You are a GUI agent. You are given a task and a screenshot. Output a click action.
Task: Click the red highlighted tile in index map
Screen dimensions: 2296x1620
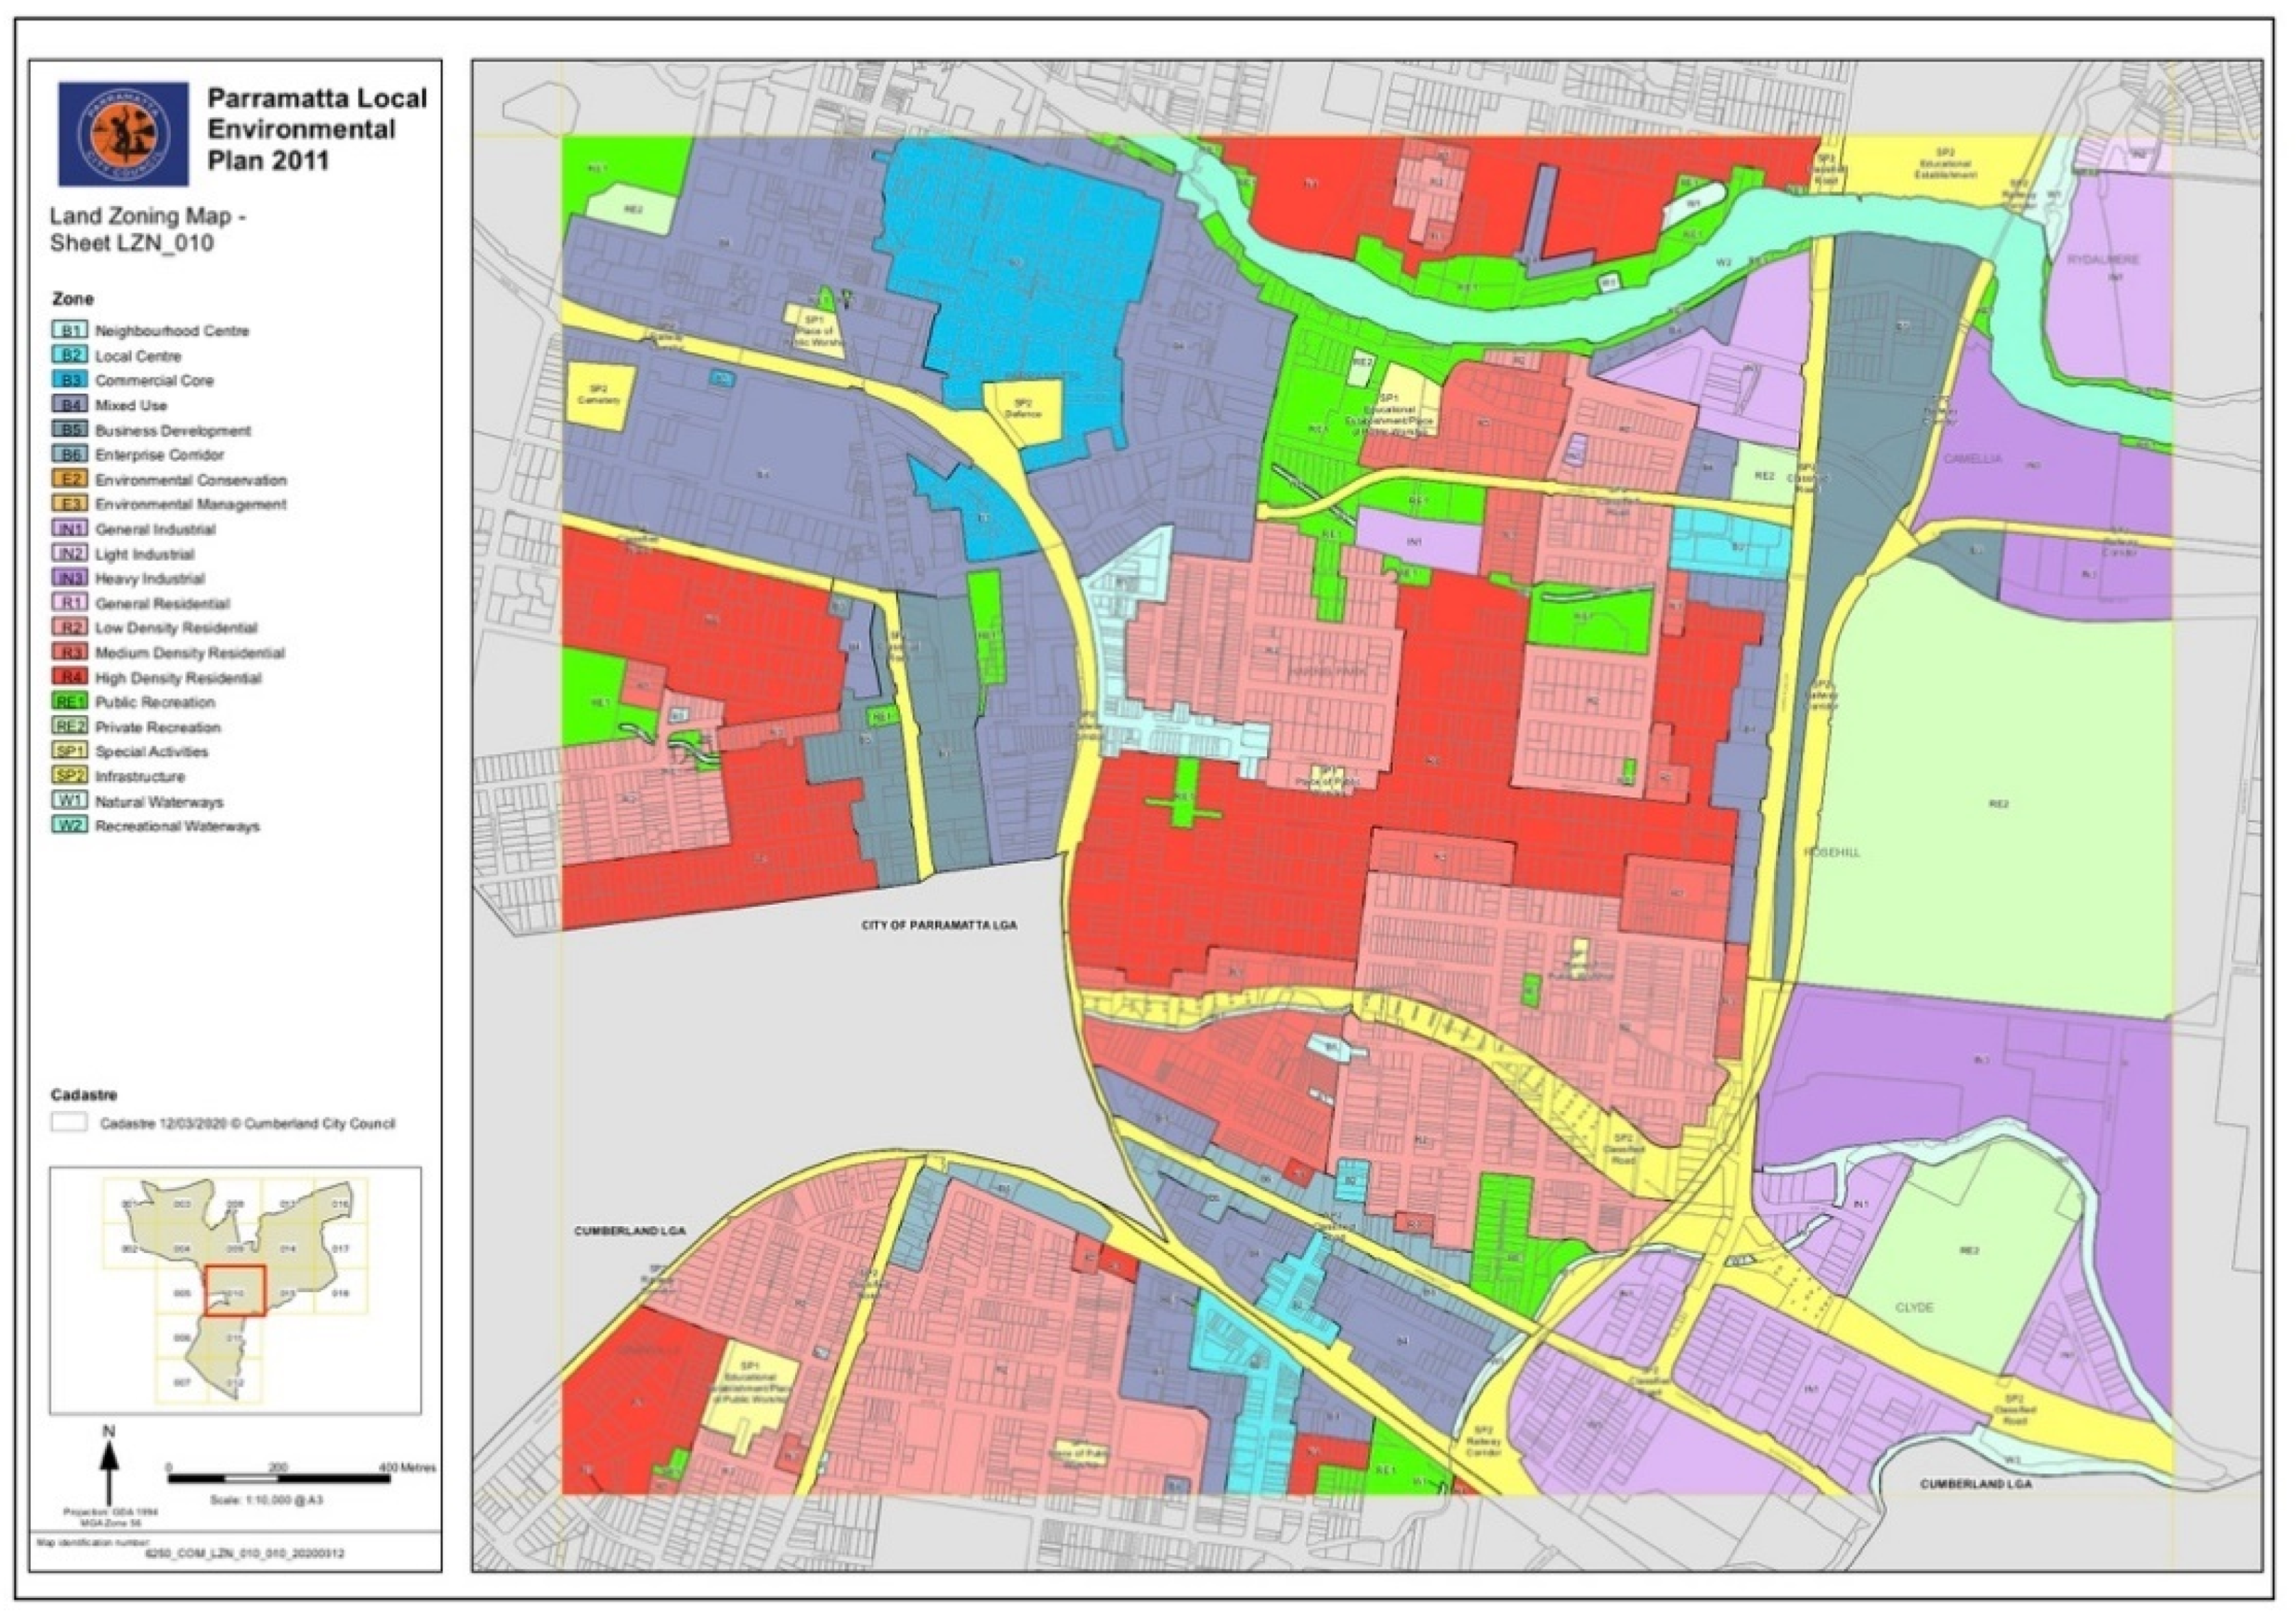pos(235,1292)
